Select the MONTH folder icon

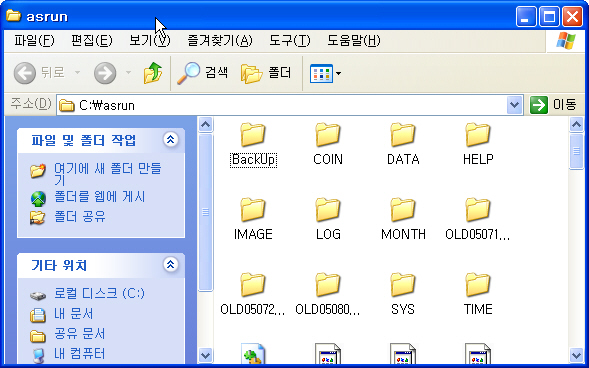pyautogui.click(x=403, y=210)
